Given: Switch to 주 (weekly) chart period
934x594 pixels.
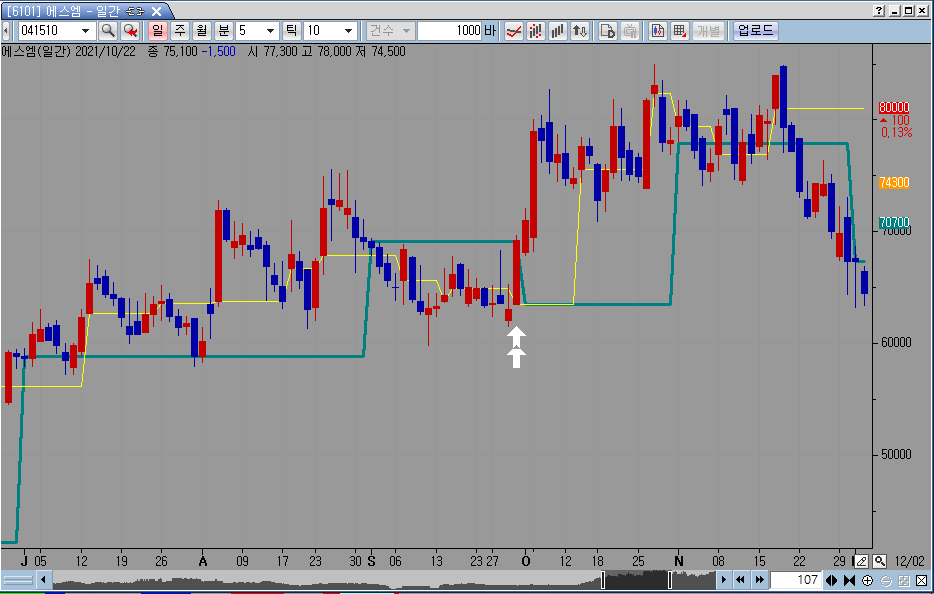Looking at the screenshot, I should [x=180, y=31].
